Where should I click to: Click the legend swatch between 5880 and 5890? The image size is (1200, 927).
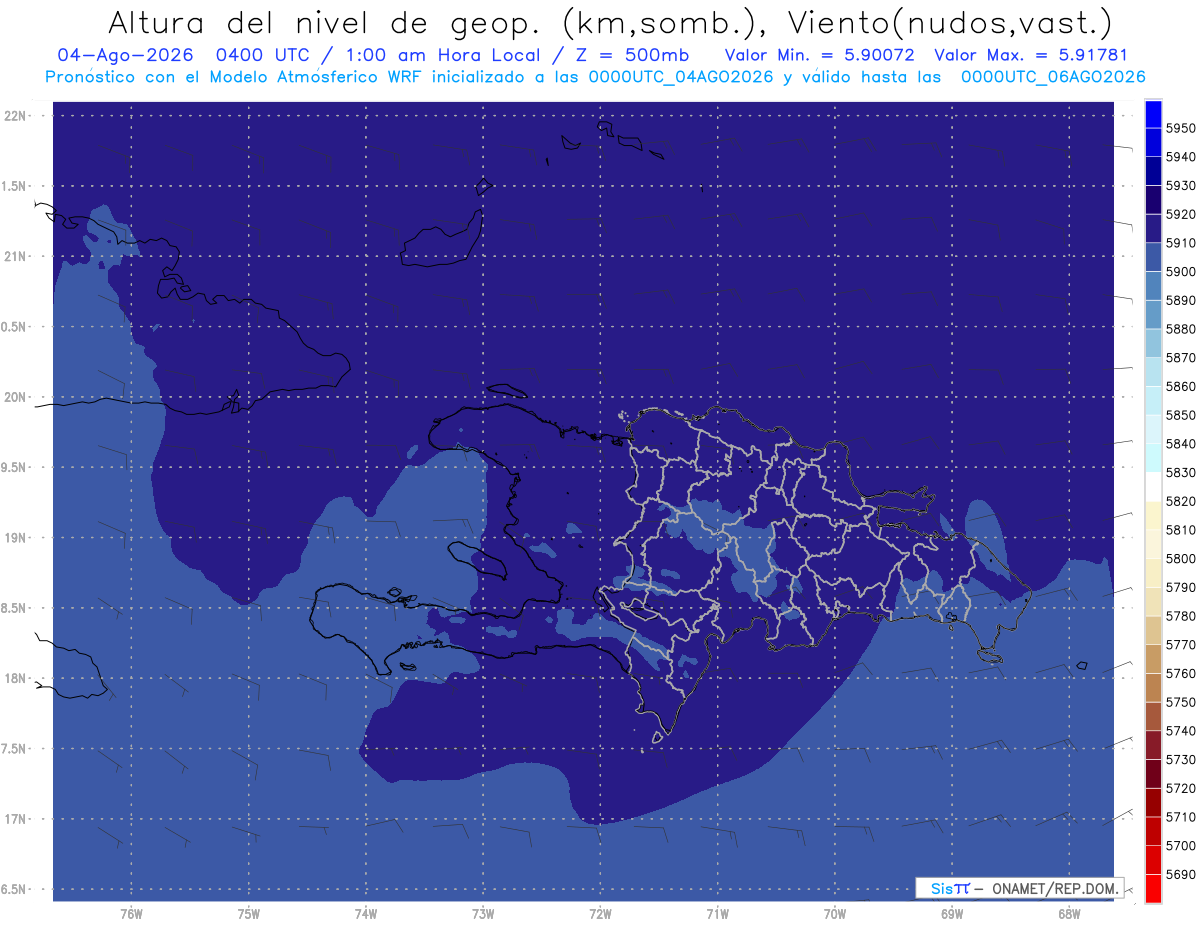pos(1153,315)
